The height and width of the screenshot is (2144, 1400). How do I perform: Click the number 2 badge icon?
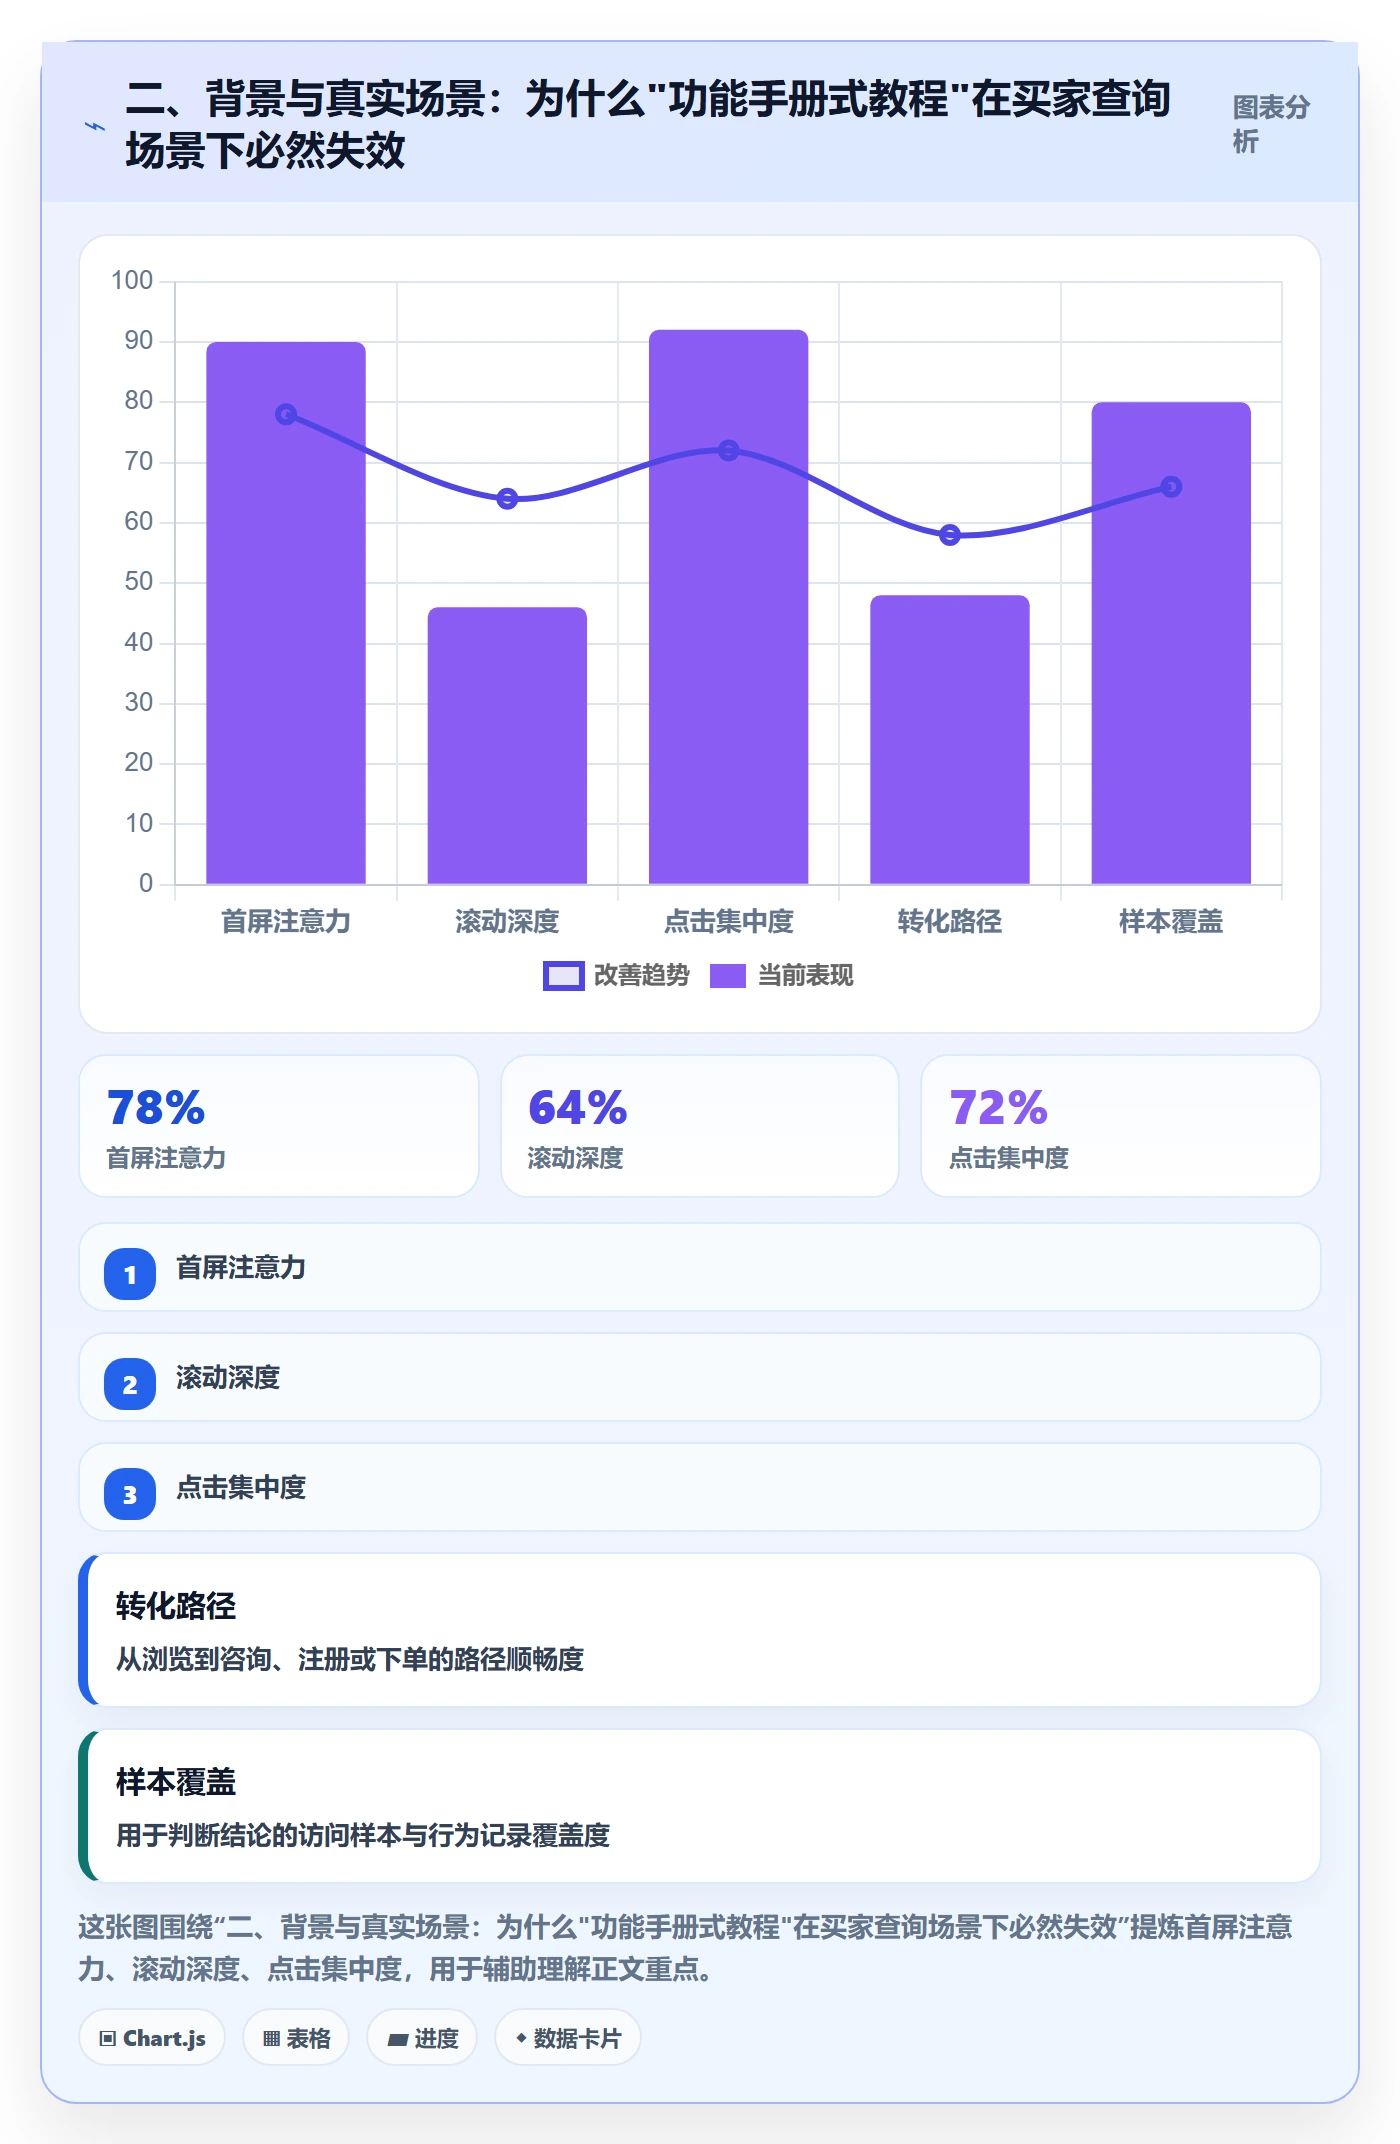(x=130, y=1384)
